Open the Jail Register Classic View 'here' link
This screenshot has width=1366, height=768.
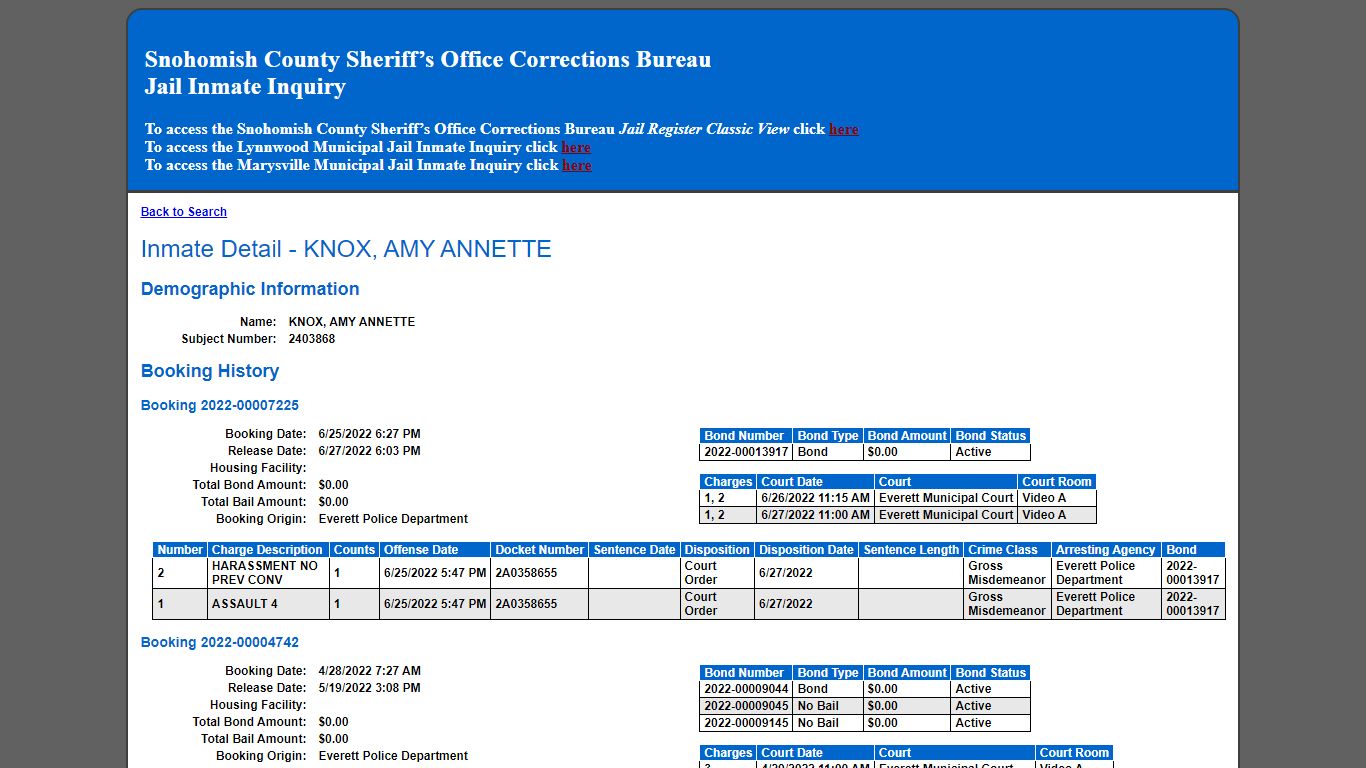pos(843,129)
